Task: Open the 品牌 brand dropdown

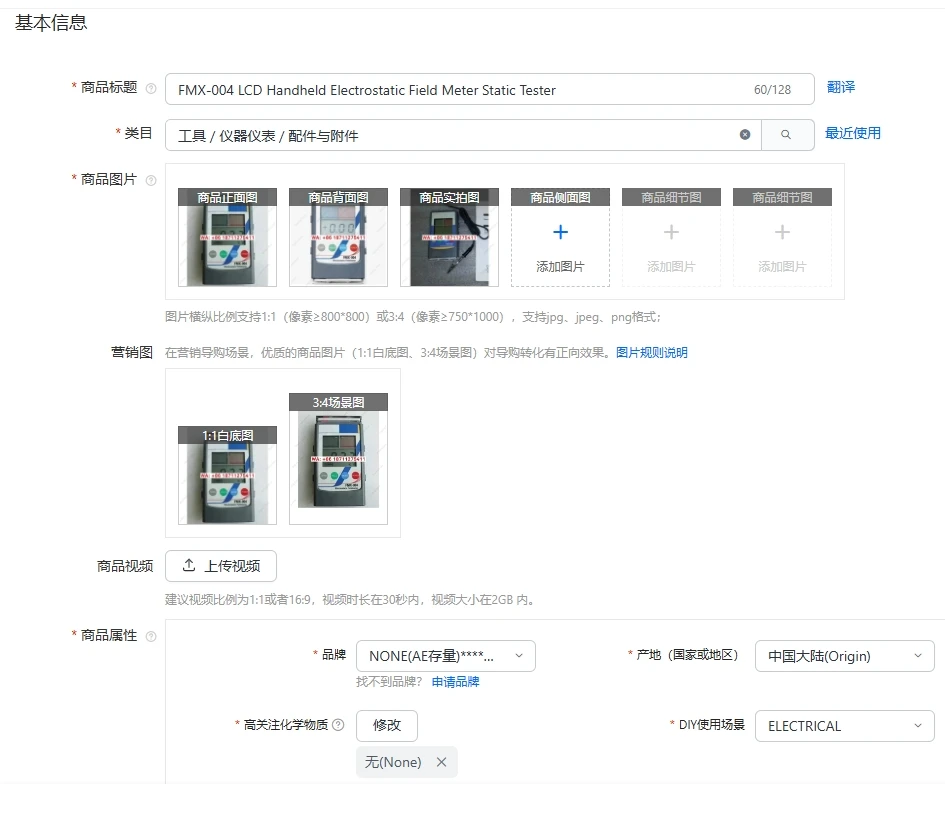Action: [x=446, y=656]
